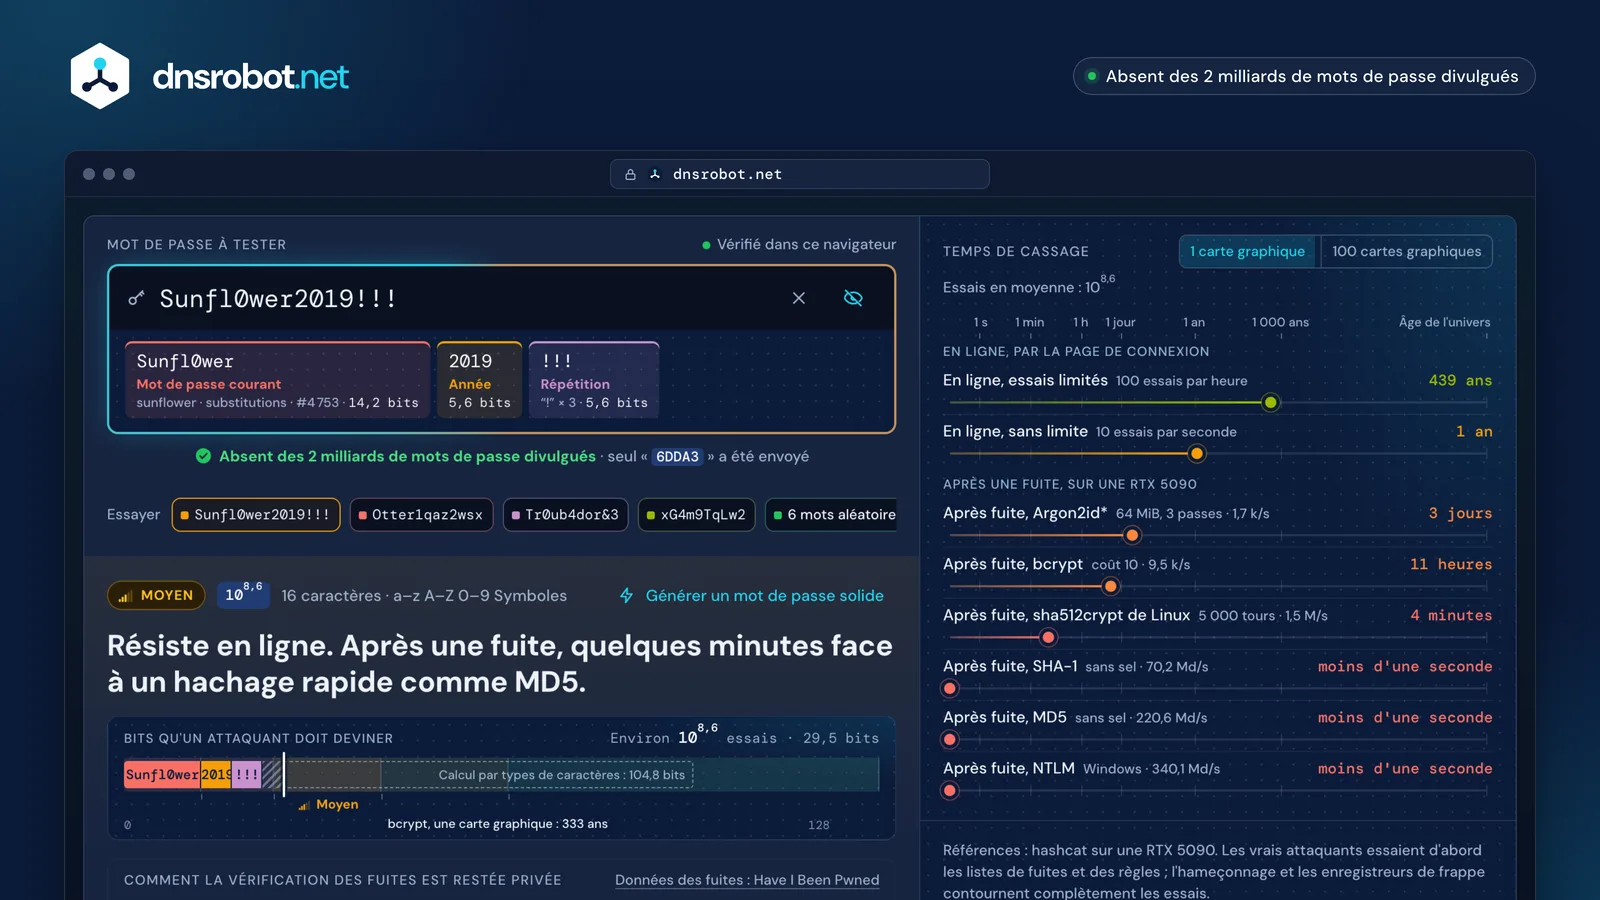Switch to 100 cartes graphiques tab
This screenshot has height=900, width=1600.
pos(1406,251)
